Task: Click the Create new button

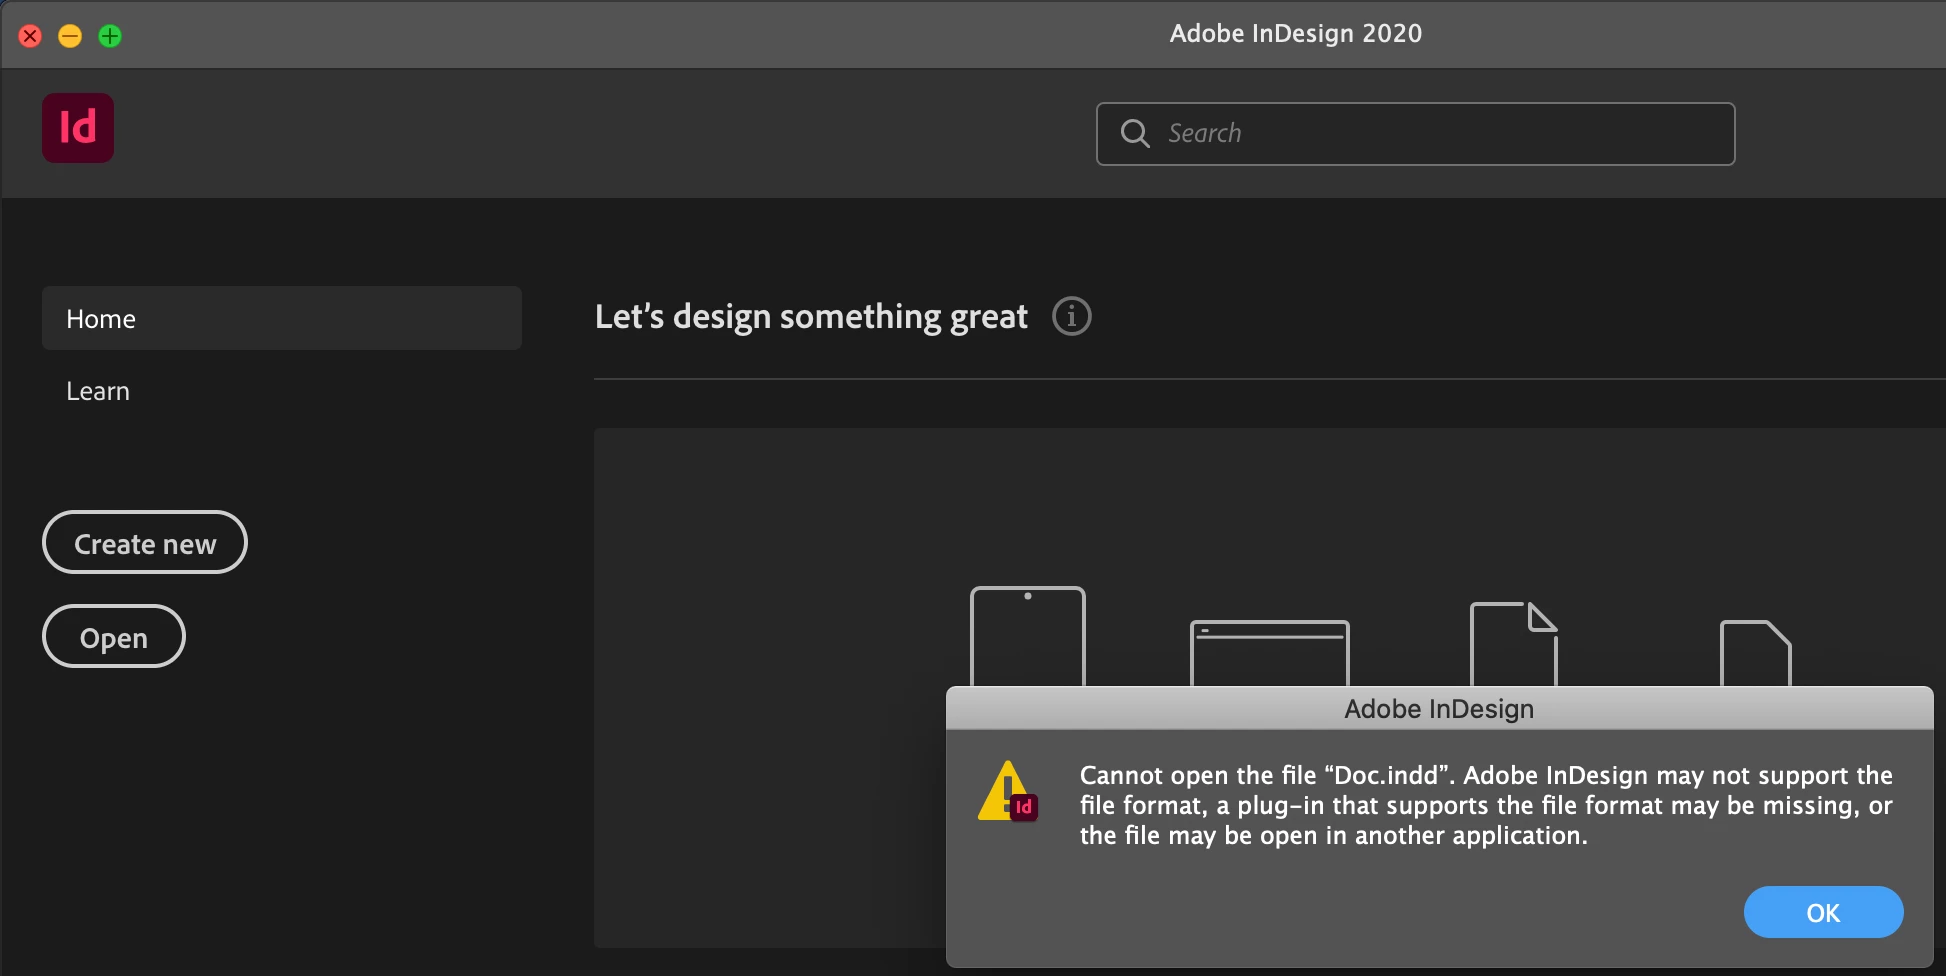Action: 145,542
